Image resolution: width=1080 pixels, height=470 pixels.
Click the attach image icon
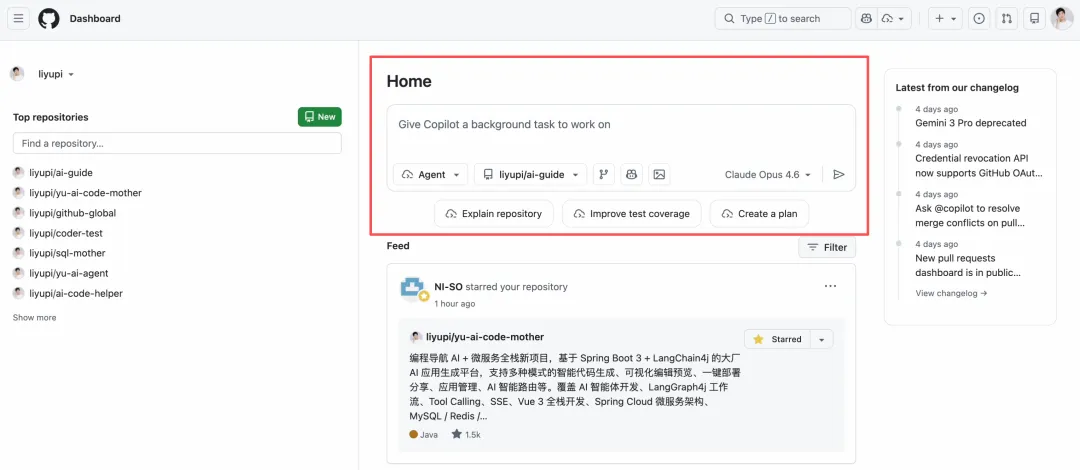pyautogui.click(x=659, y=174)
